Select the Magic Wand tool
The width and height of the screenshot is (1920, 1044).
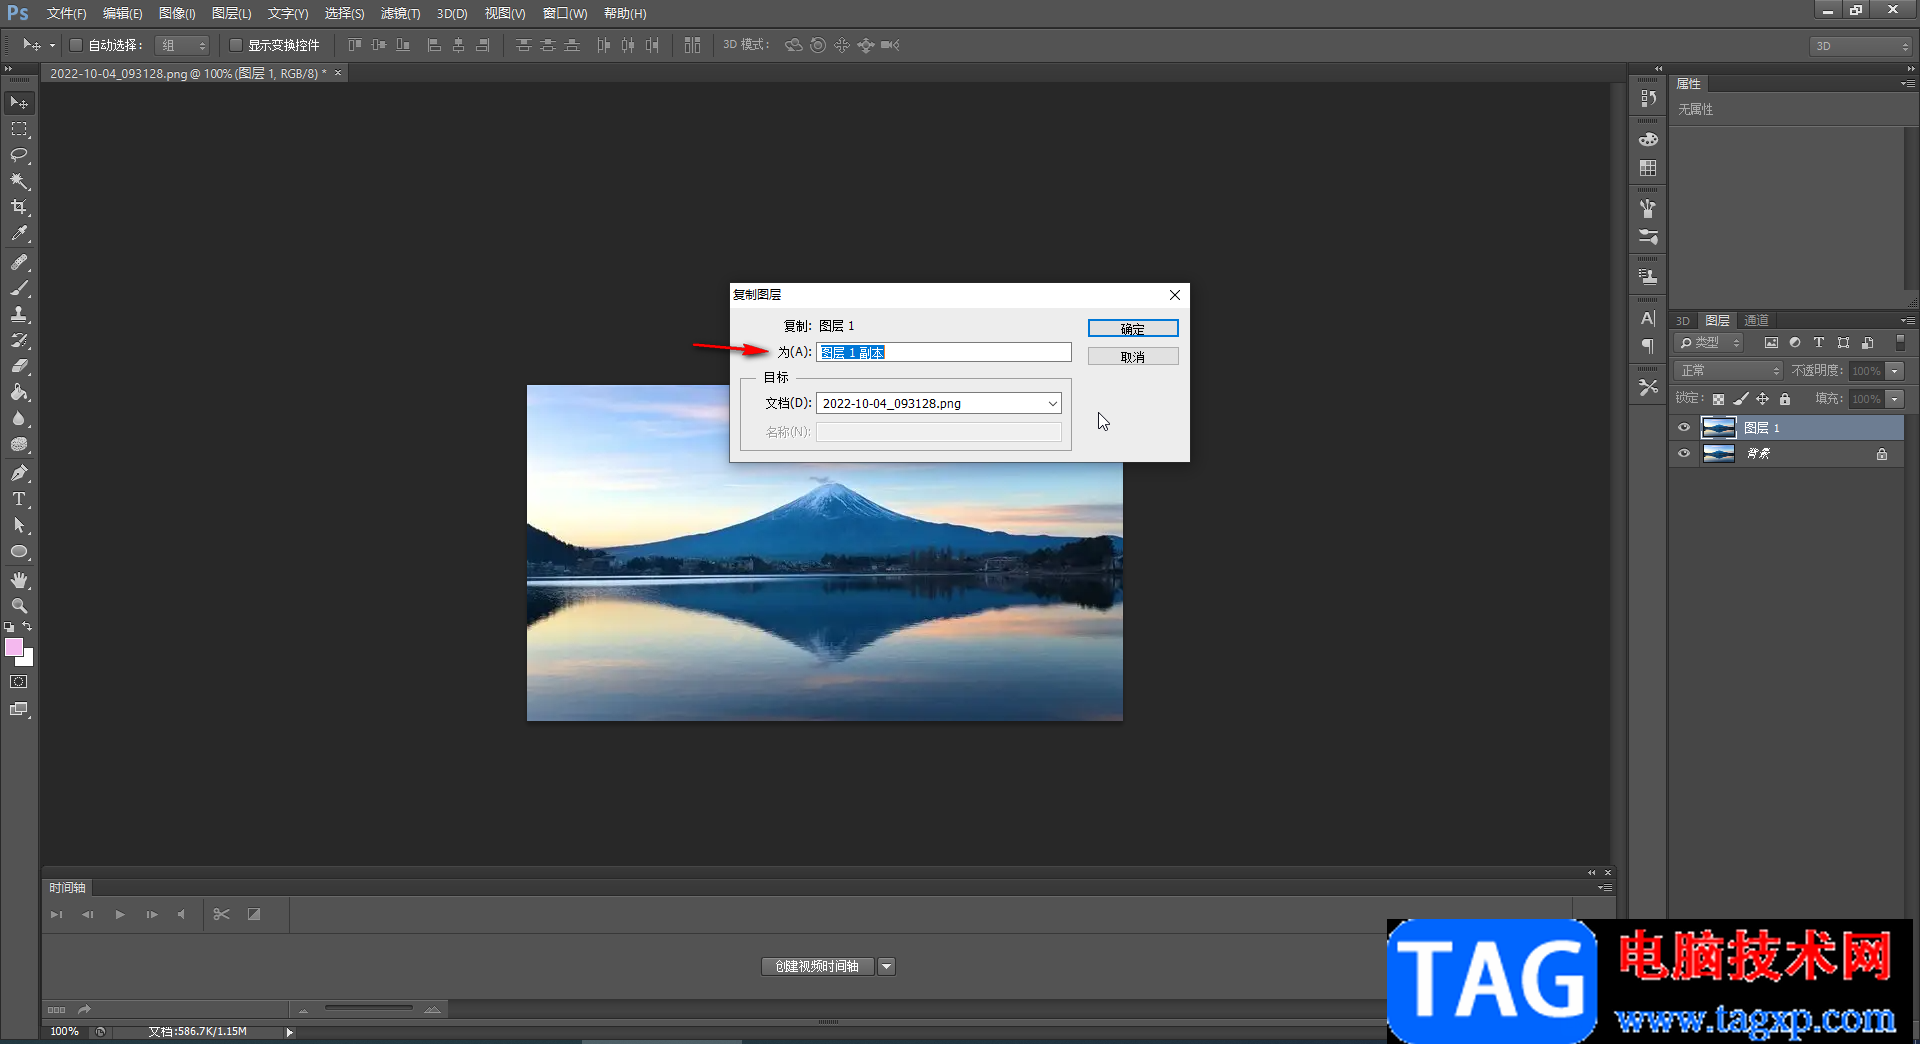point(19,181)
